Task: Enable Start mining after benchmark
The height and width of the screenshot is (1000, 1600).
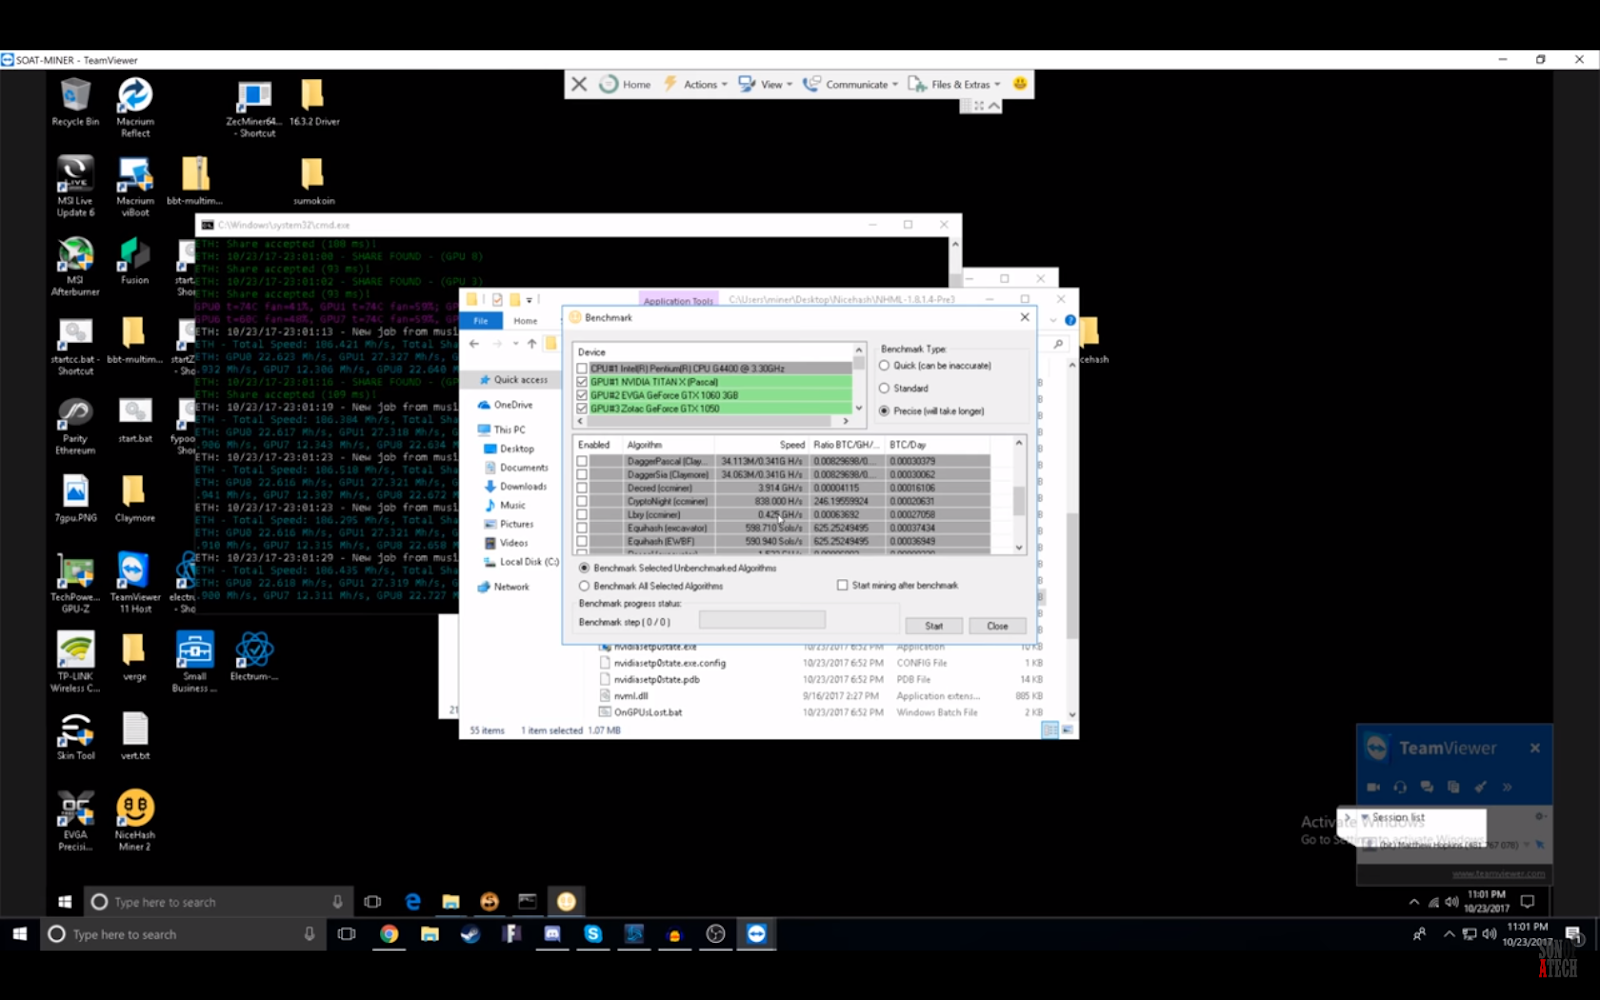Action: [842, 585]
